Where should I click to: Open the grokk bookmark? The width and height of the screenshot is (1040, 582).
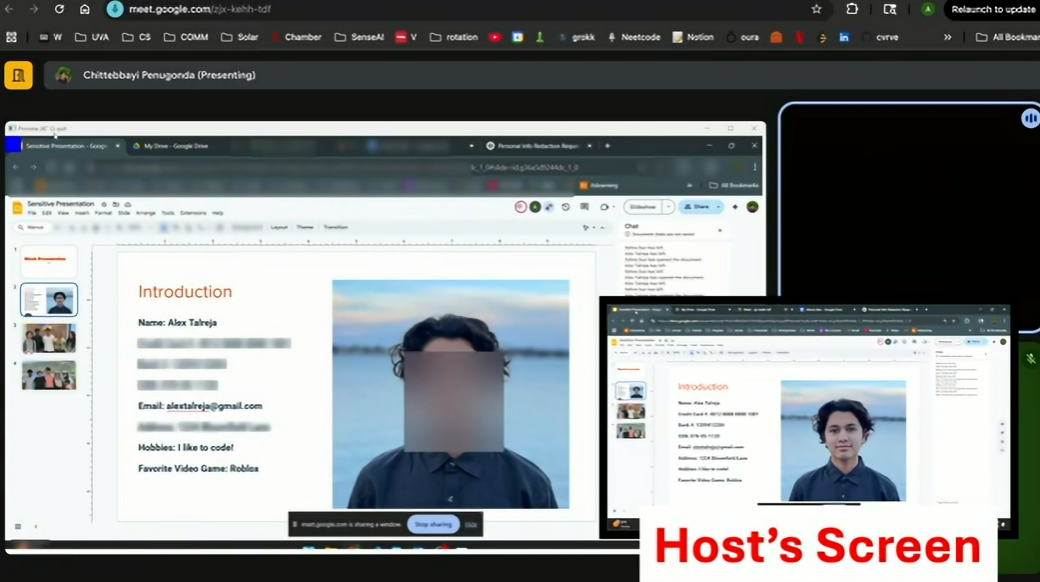576,37
